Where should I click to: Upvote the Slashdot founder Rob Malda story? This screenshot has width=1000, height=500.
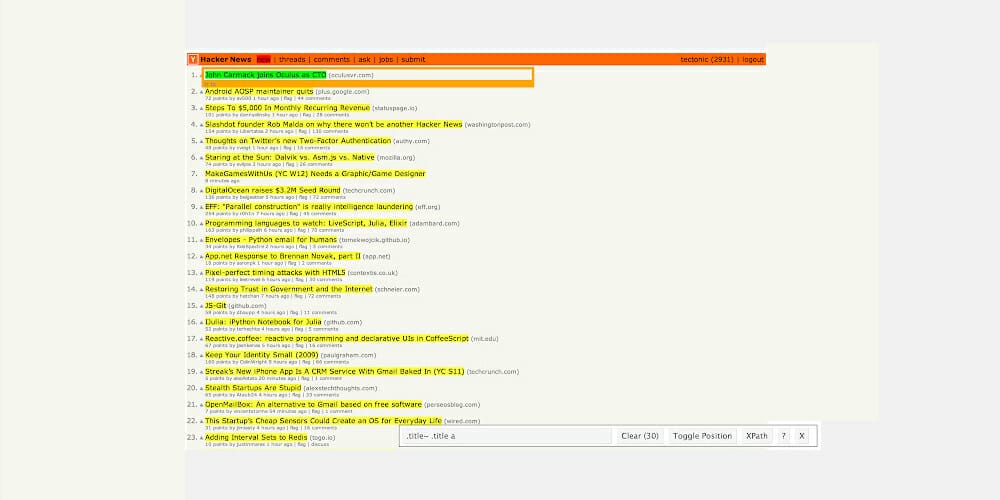[x=202, y=125]
